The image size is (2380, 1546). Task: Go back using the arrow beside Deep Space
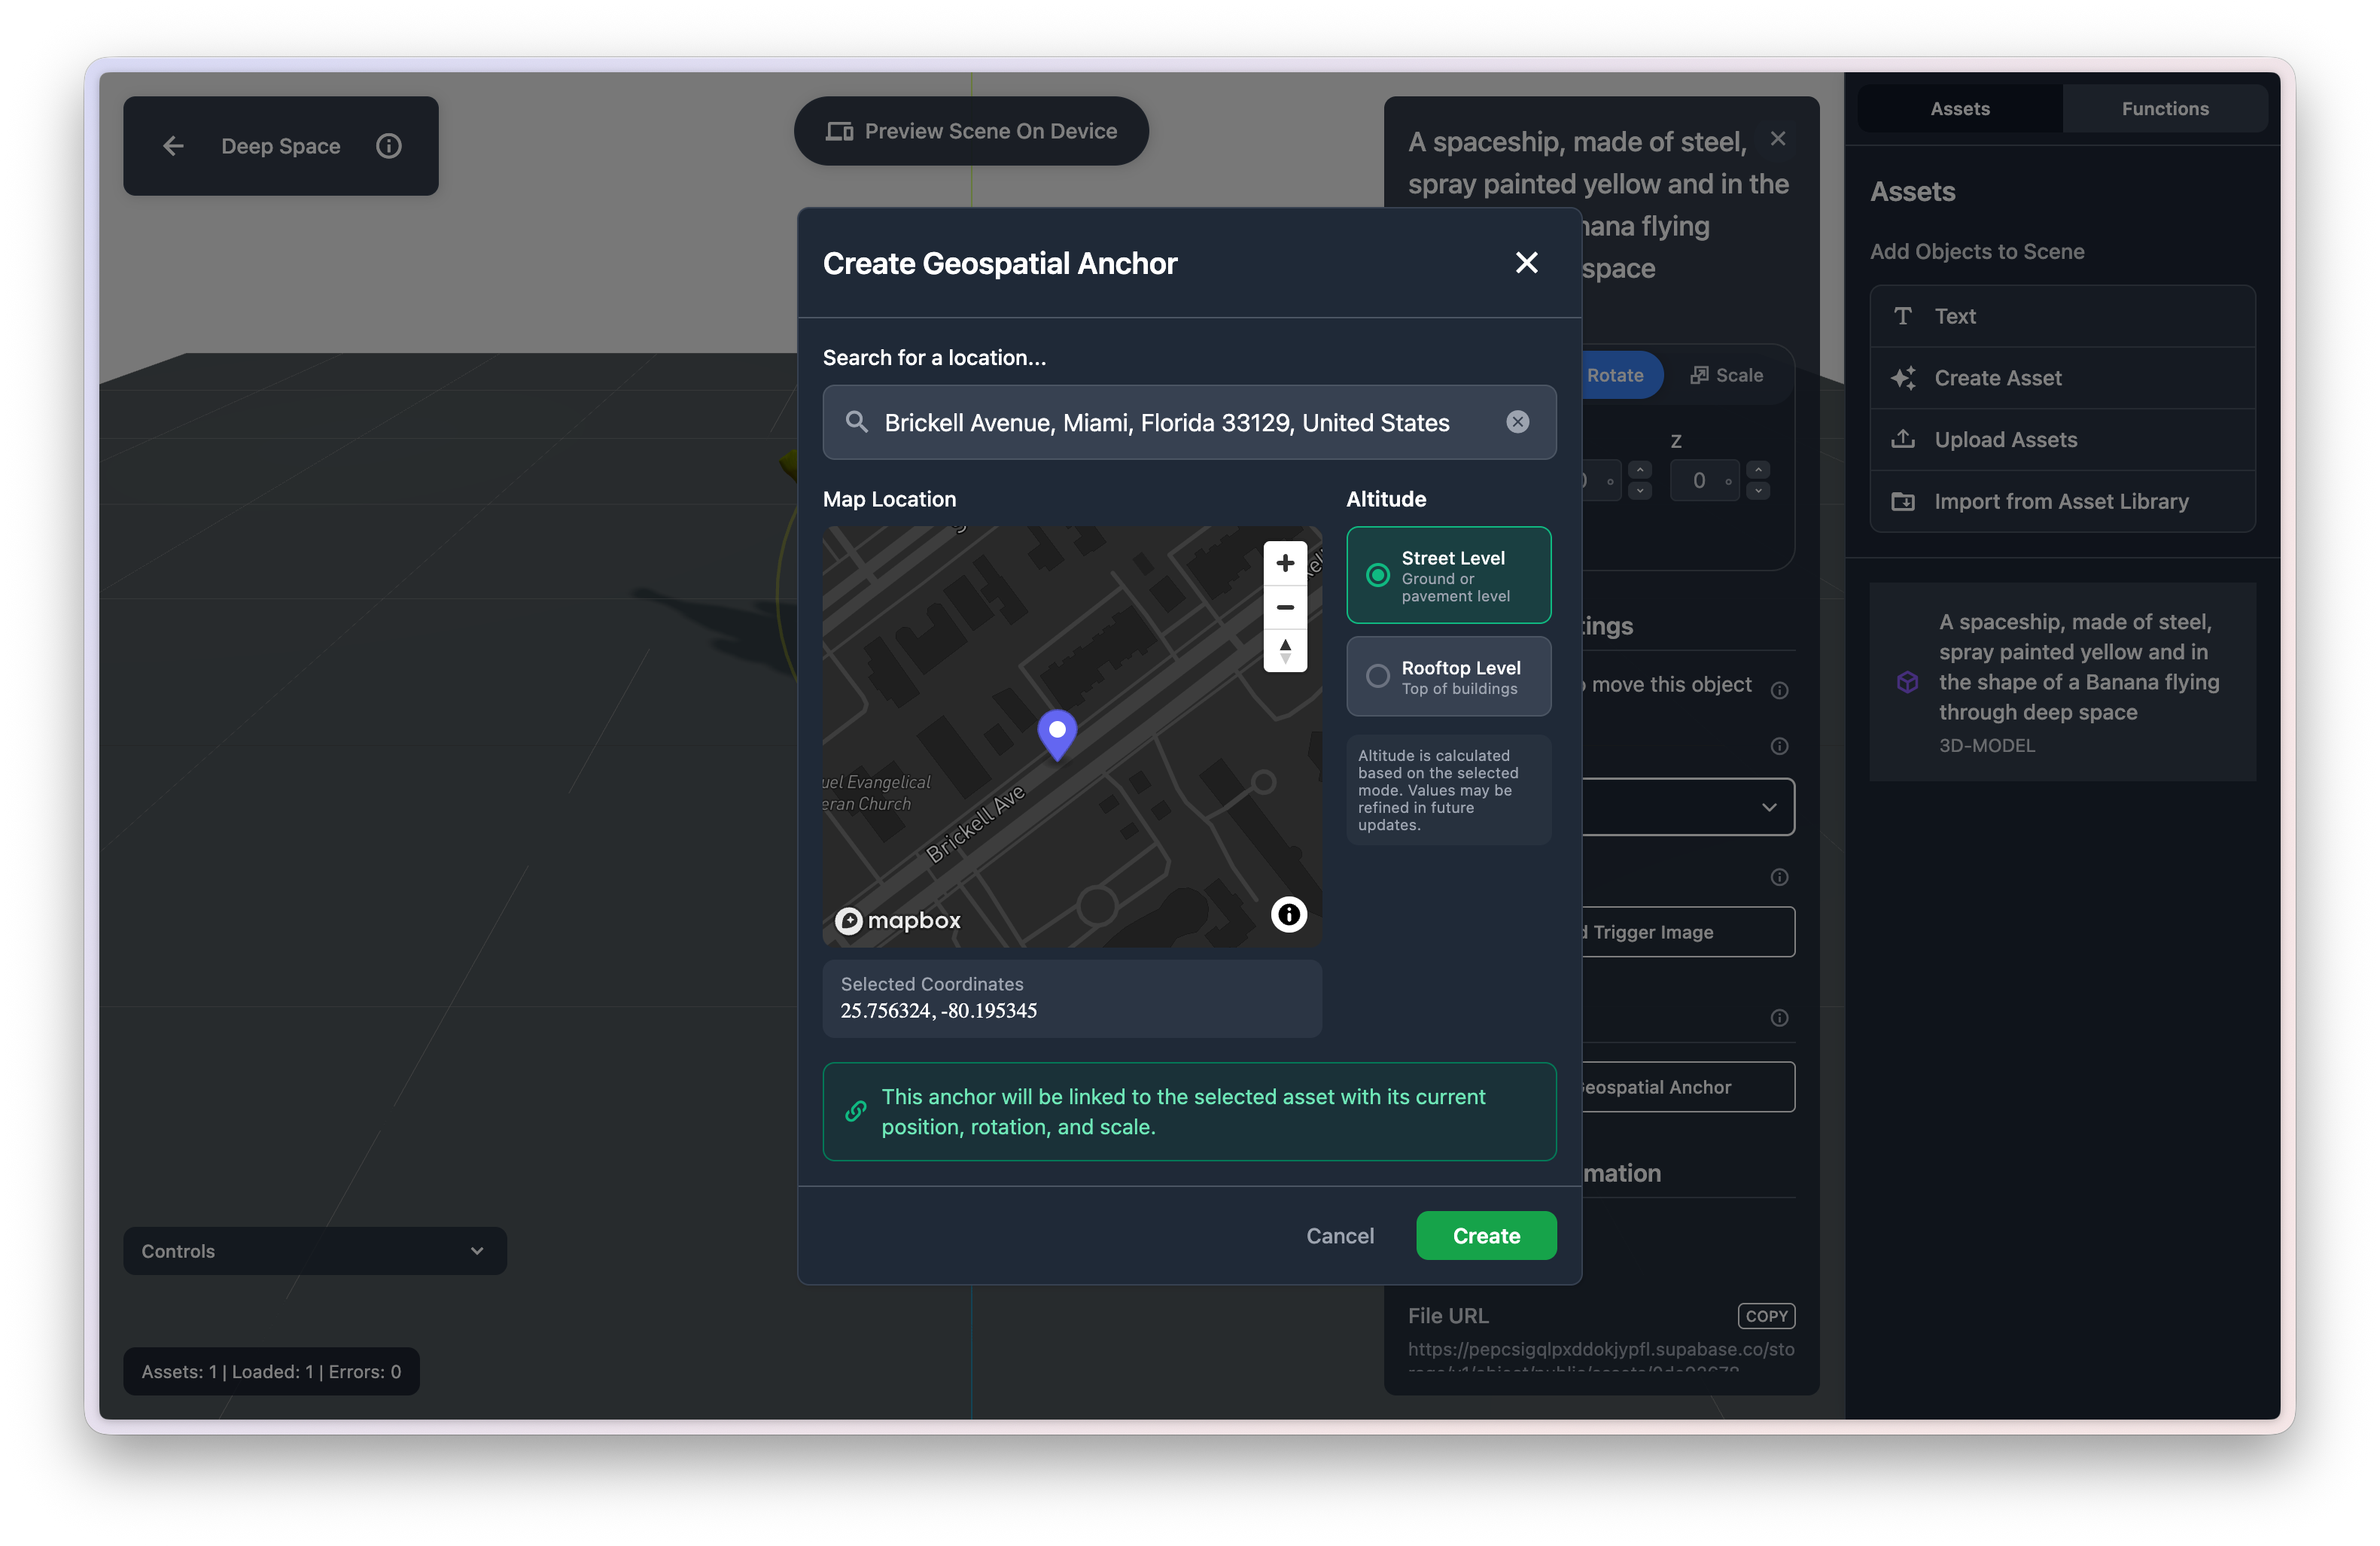pos(173,146)
